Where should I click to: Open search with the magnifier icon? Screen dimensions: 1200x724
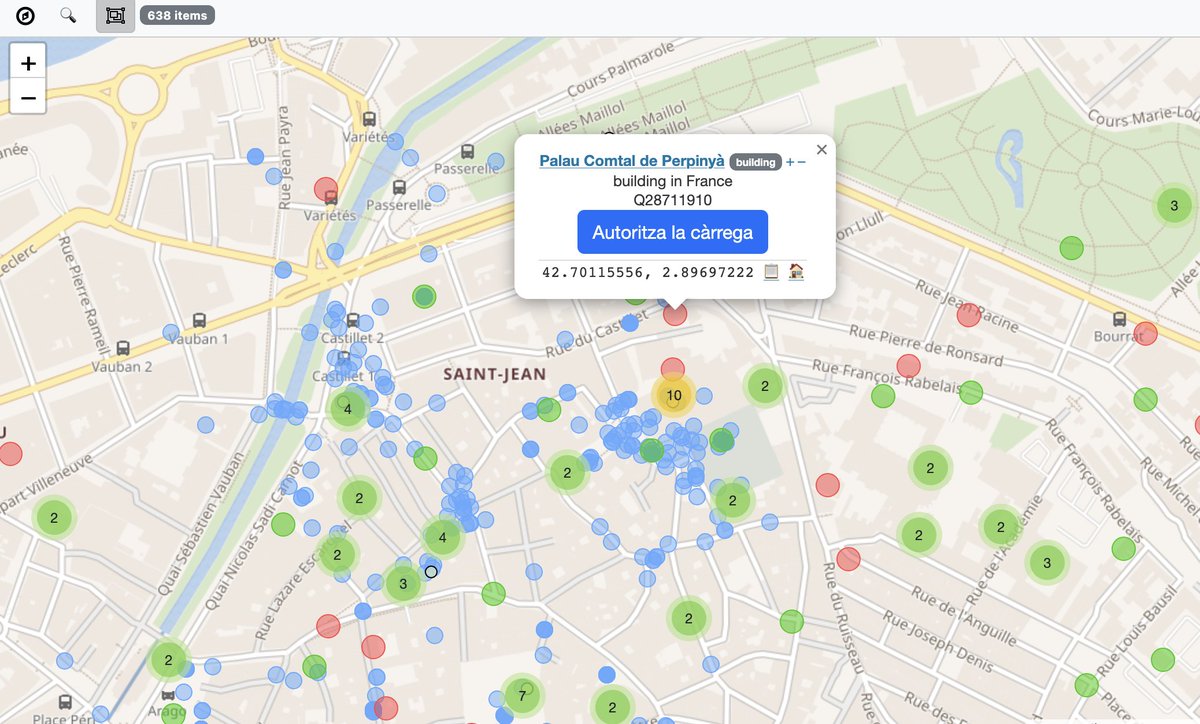pos(68,15)
